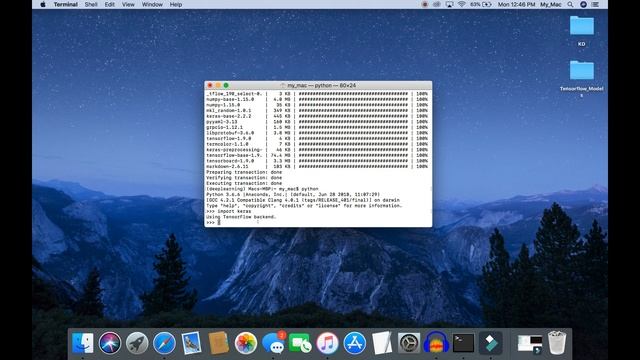Image resolution: width=640 pixels, height=360 pixels.
Task: Click the Terminal icon in Dock
Action: tap(463, 342)
